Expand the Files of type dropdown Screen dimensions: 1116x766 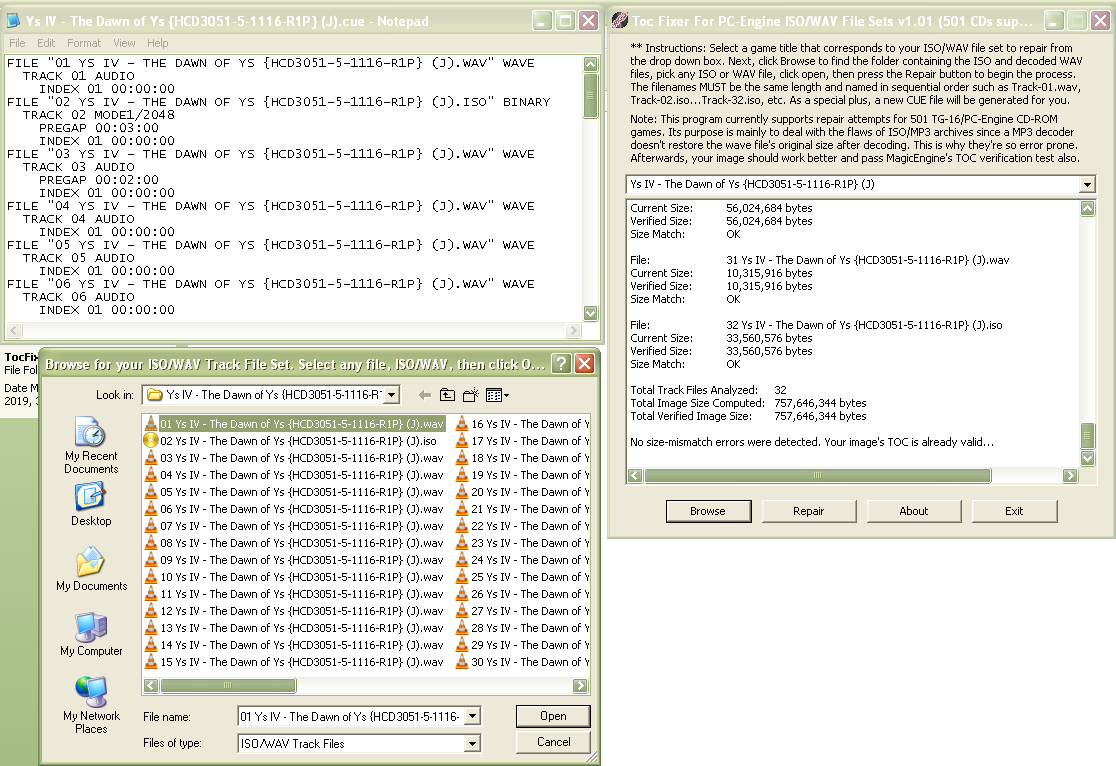[x=473, y=743]
